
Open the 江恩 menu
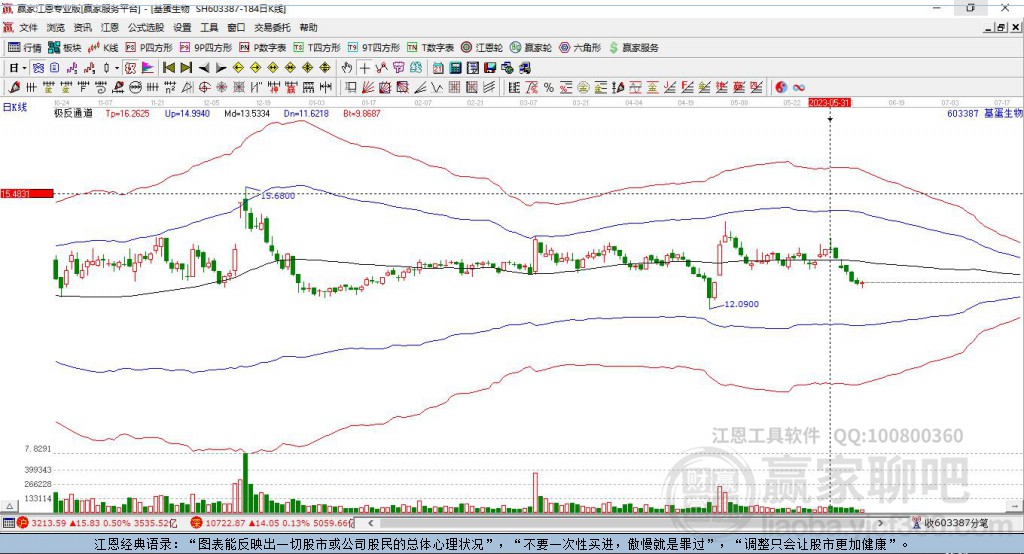(x=110, y=27)
